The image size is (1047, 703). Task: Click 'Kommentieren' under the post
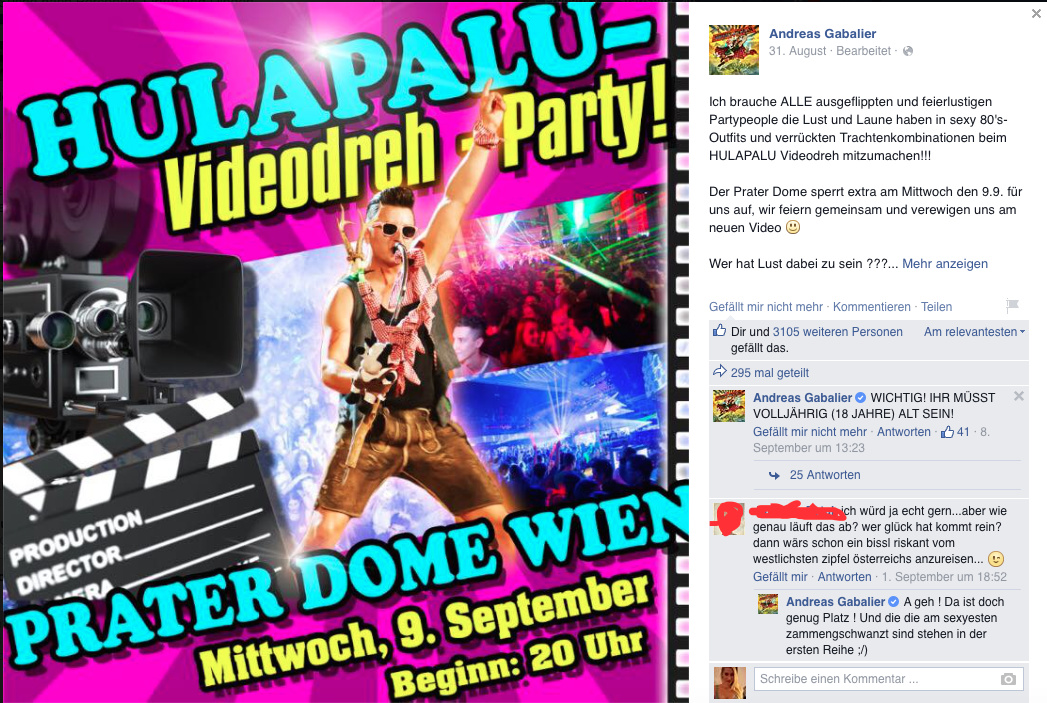tap(871, 306)
